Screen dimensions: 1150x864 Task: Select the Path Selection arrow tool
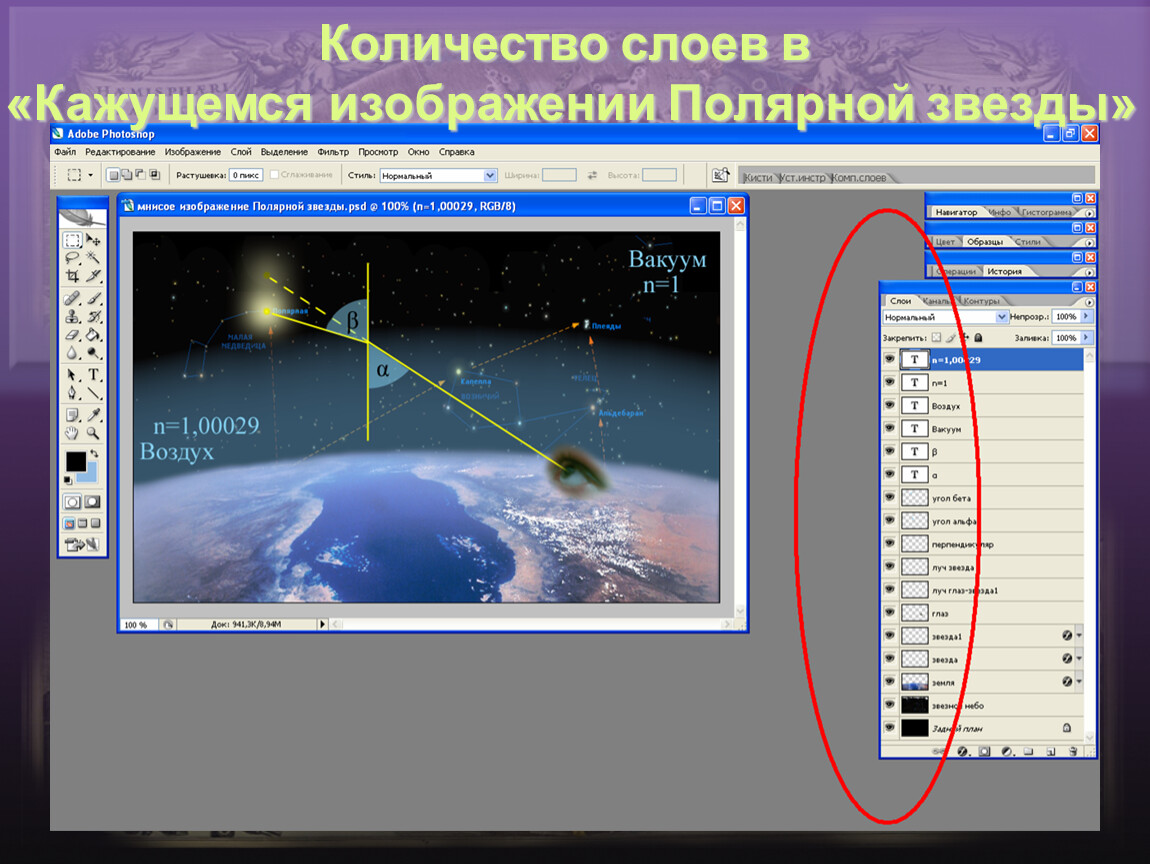pos(72,375)
